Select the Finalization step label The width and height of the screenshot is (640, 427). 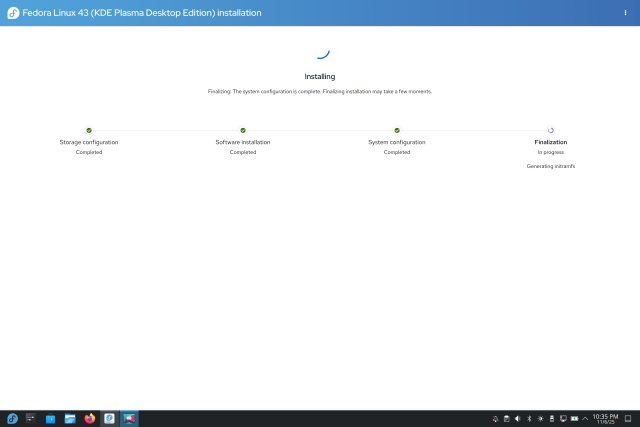coord(551,142)
